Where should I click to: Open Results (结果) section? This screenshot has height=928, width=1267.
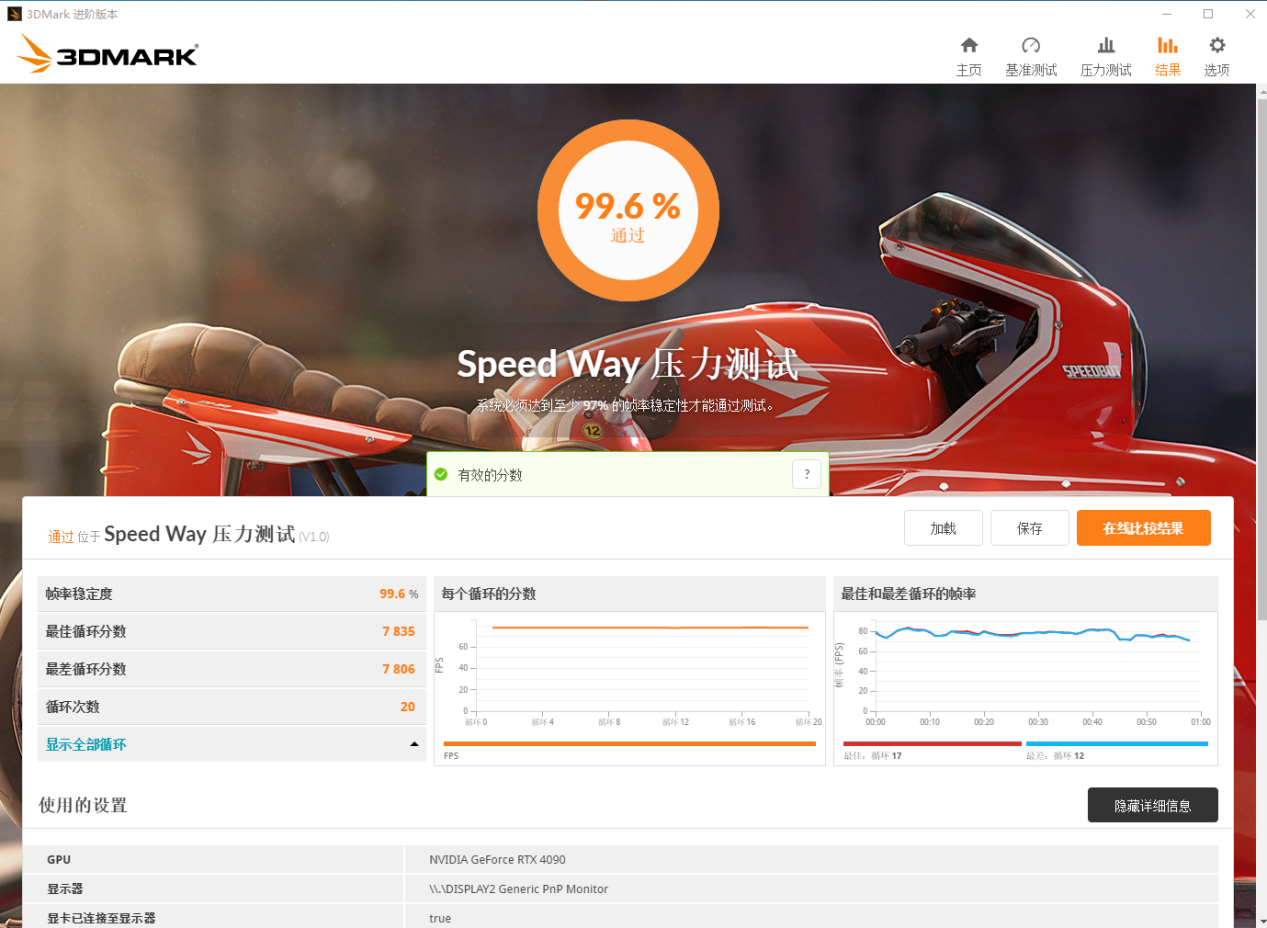(x=1168, y=57)
